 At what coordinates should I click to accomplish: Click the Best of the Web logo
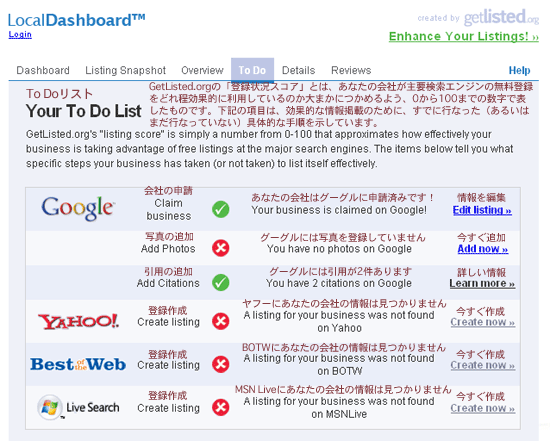[78, 365]
